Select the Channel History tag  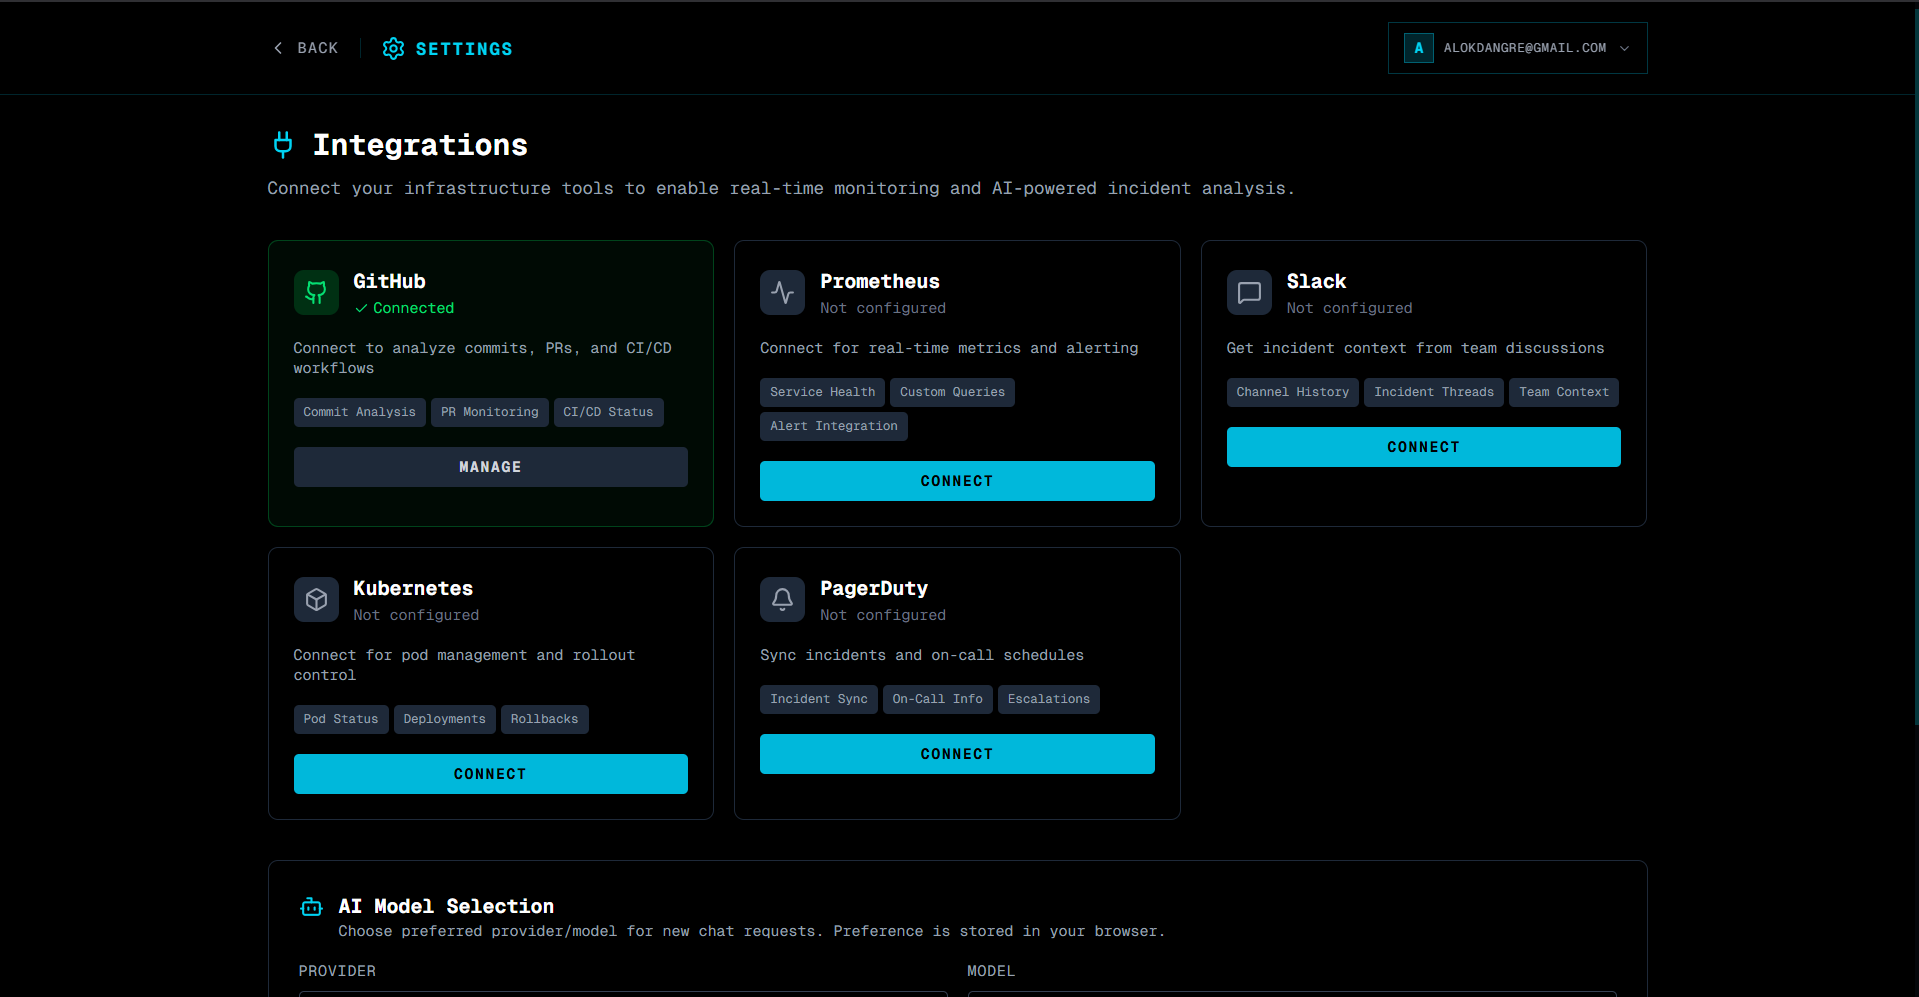1293,392
